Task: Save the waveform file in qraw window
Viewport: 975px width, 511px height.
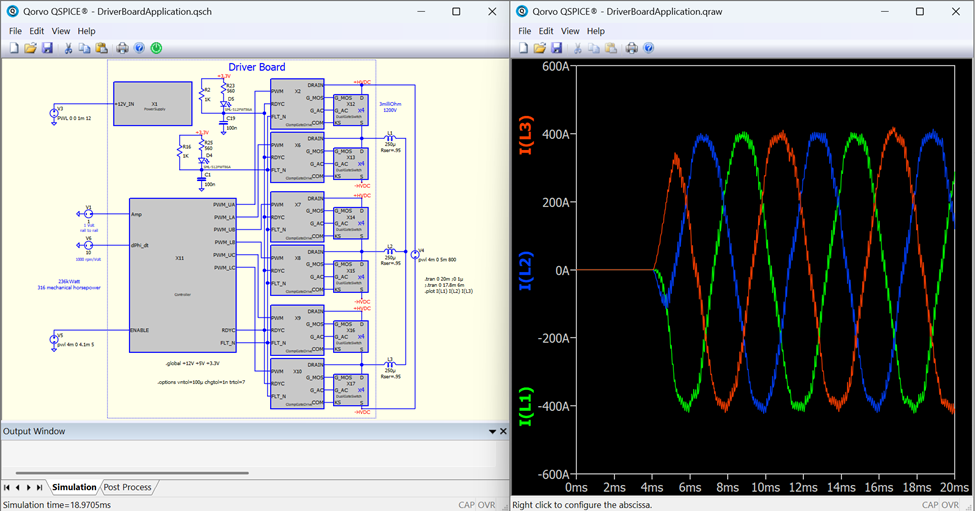Action: pos(557,48)
